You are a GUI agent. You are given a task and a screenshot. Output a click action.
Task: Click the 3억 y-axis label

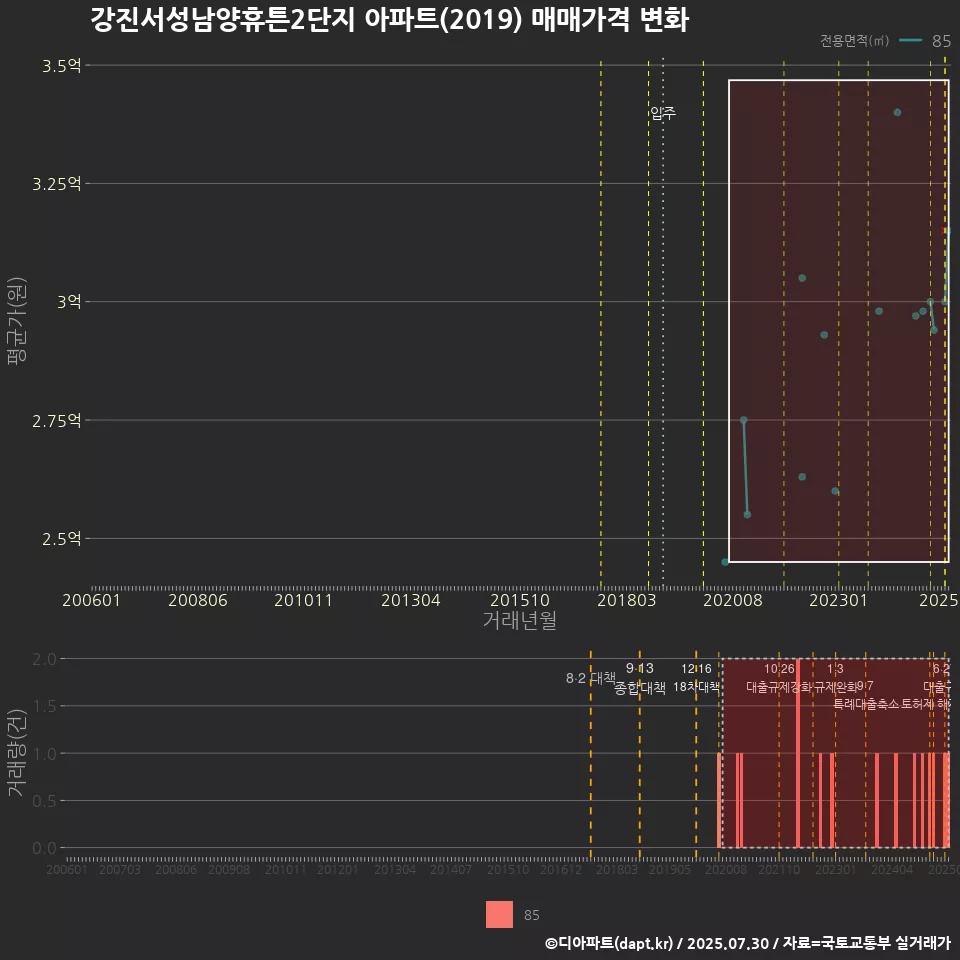click(69, 302)
